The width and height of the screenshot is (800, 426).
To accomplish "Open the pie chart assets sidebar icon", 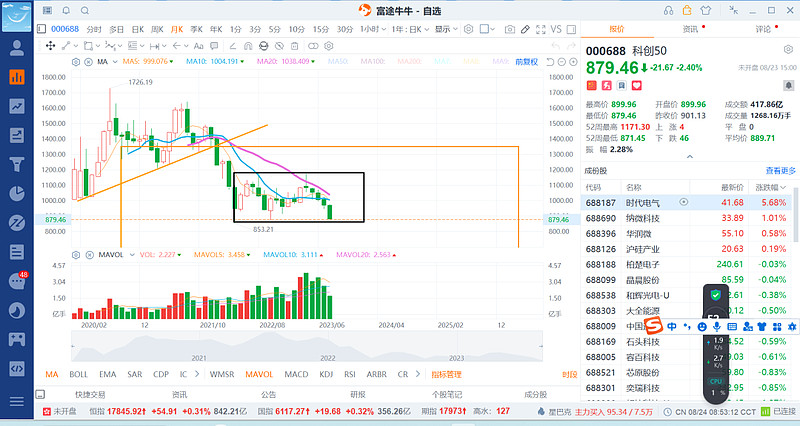I will coord(16,193).
